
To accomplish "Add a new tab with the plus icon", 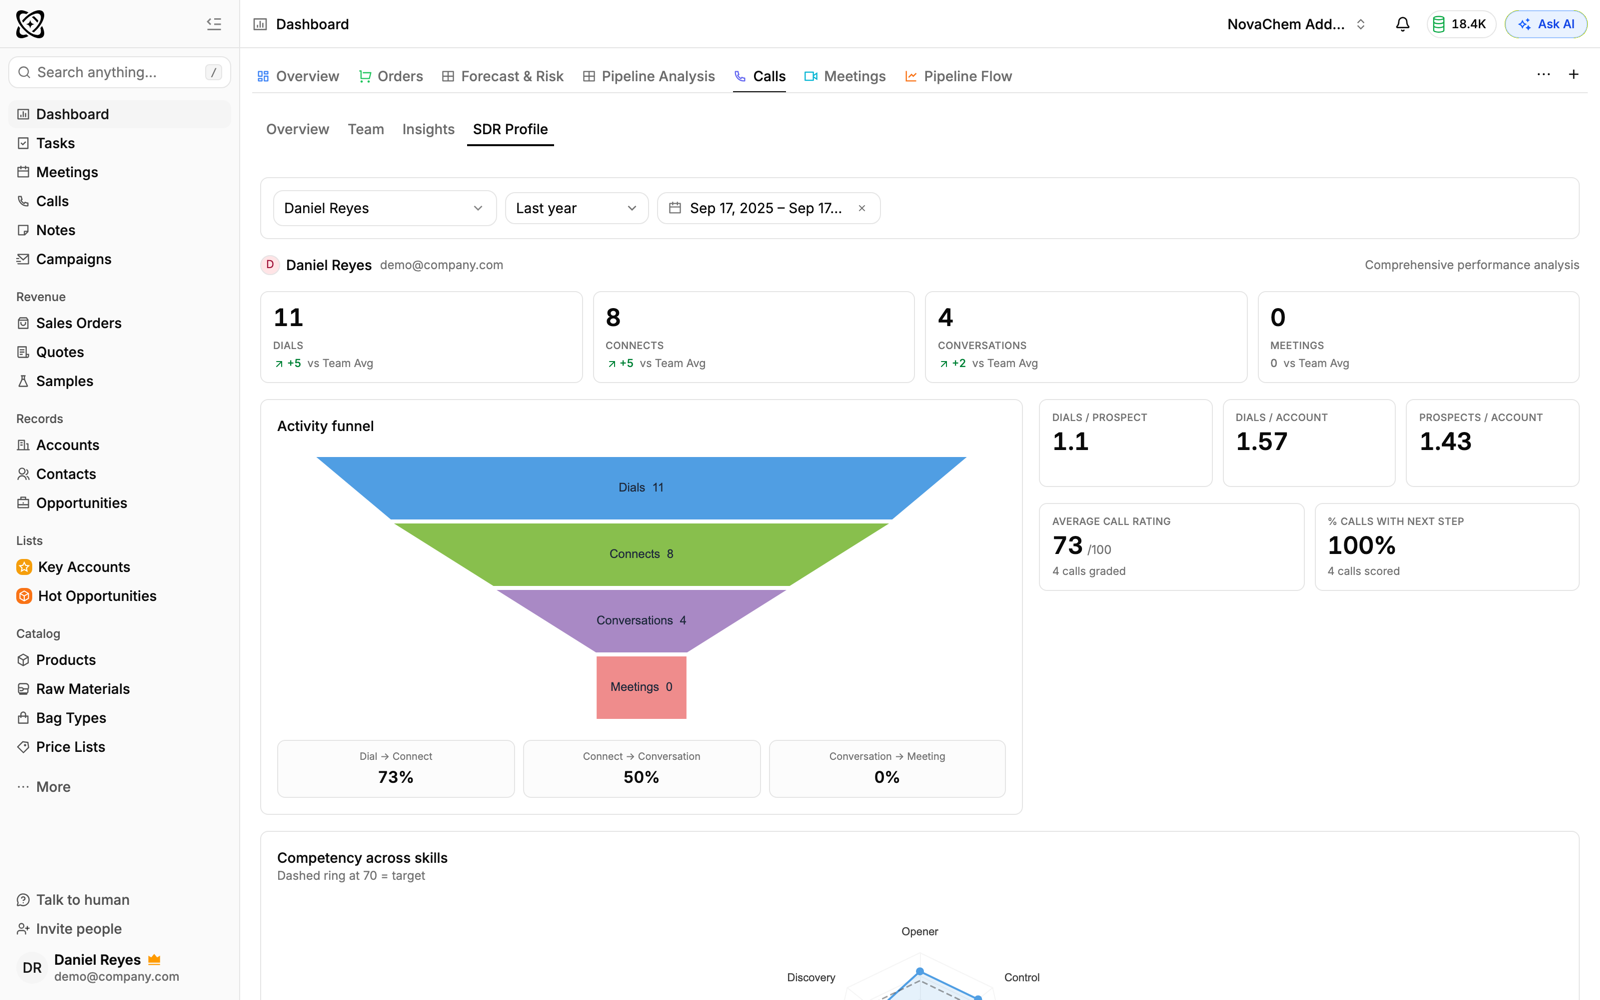I will click(x=1573, y=75).
